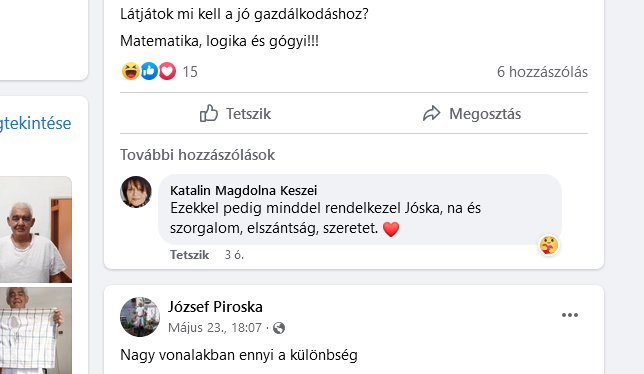Share the post via Megosztás button
The image size is (644, 374).
coord(472,113)
